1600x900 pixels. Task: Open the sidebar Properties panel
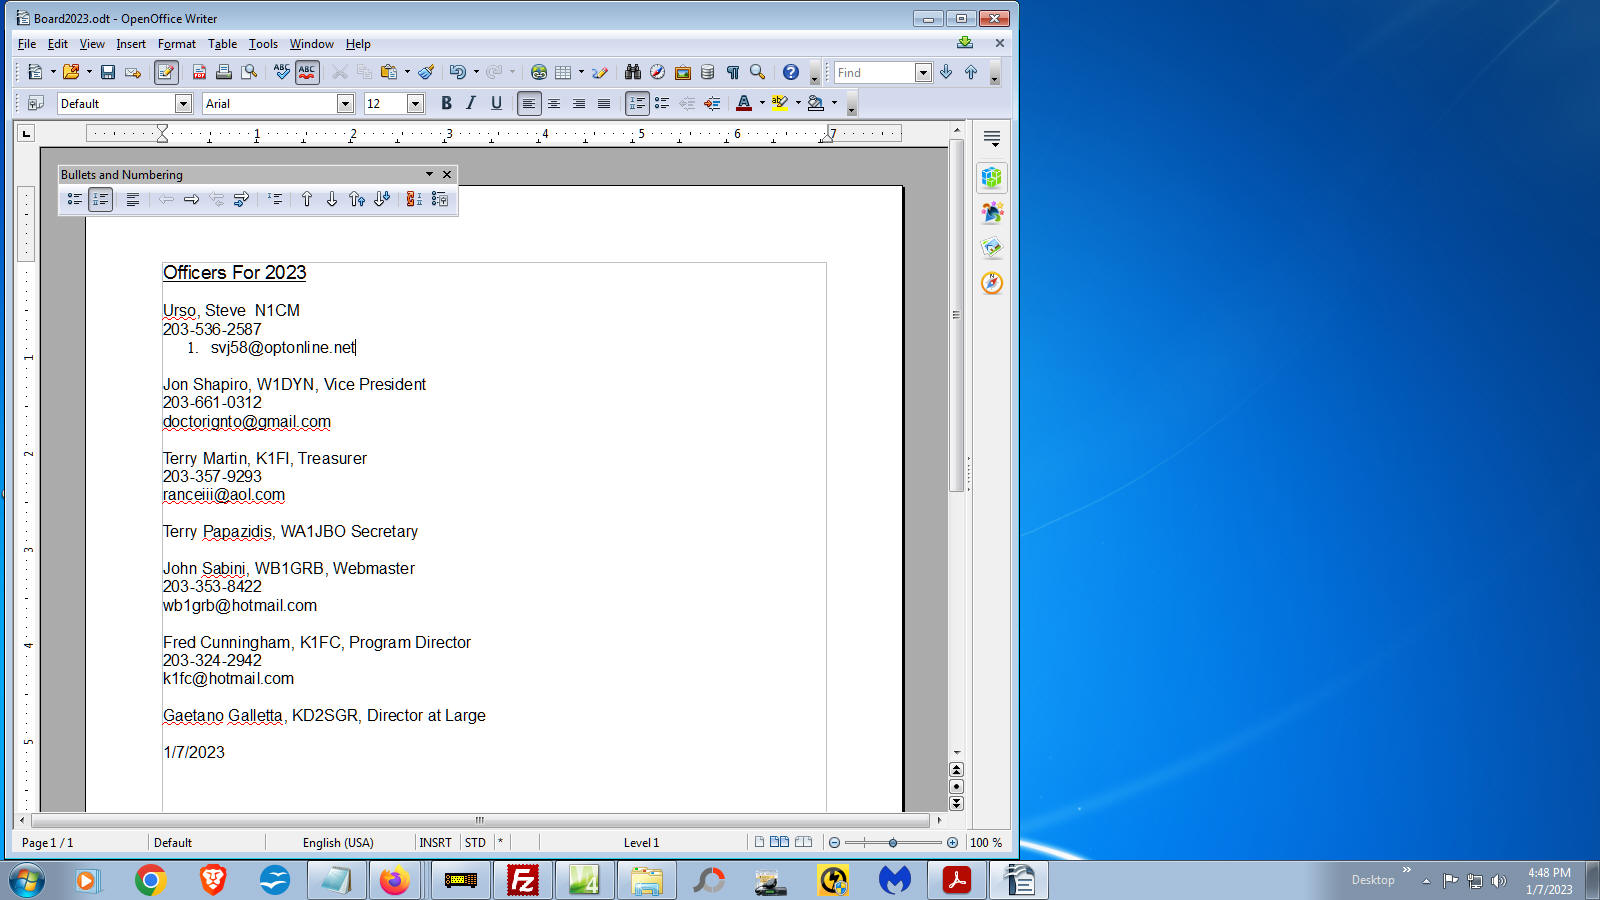(x=992, y=178)
